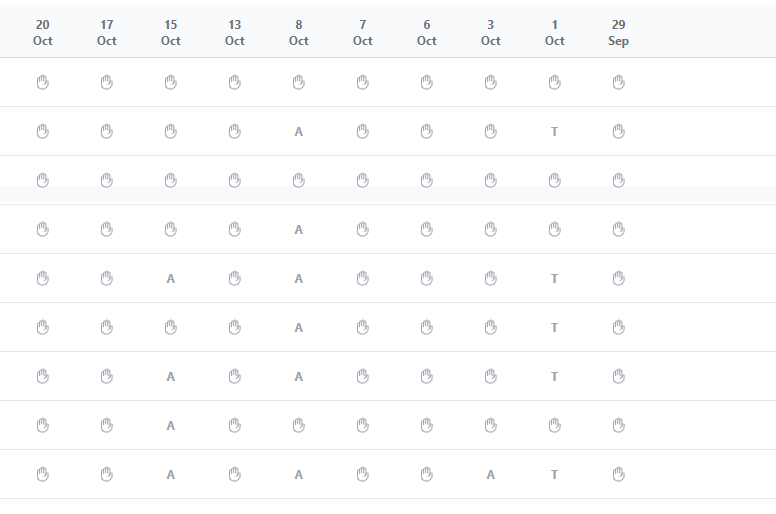Select the 15 Oct date header
776x514 pixels.
pos(170,32)
